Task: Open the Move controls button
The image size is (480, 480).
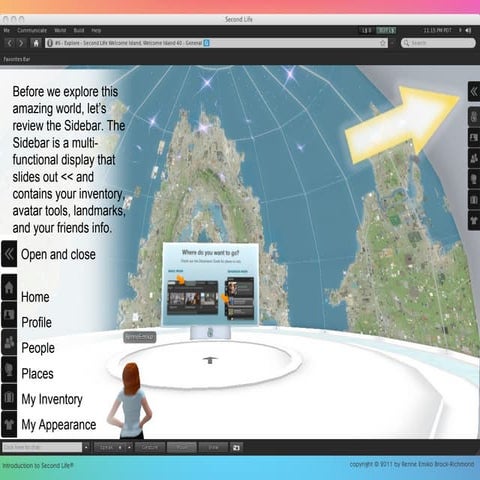Action: (182, 447)
